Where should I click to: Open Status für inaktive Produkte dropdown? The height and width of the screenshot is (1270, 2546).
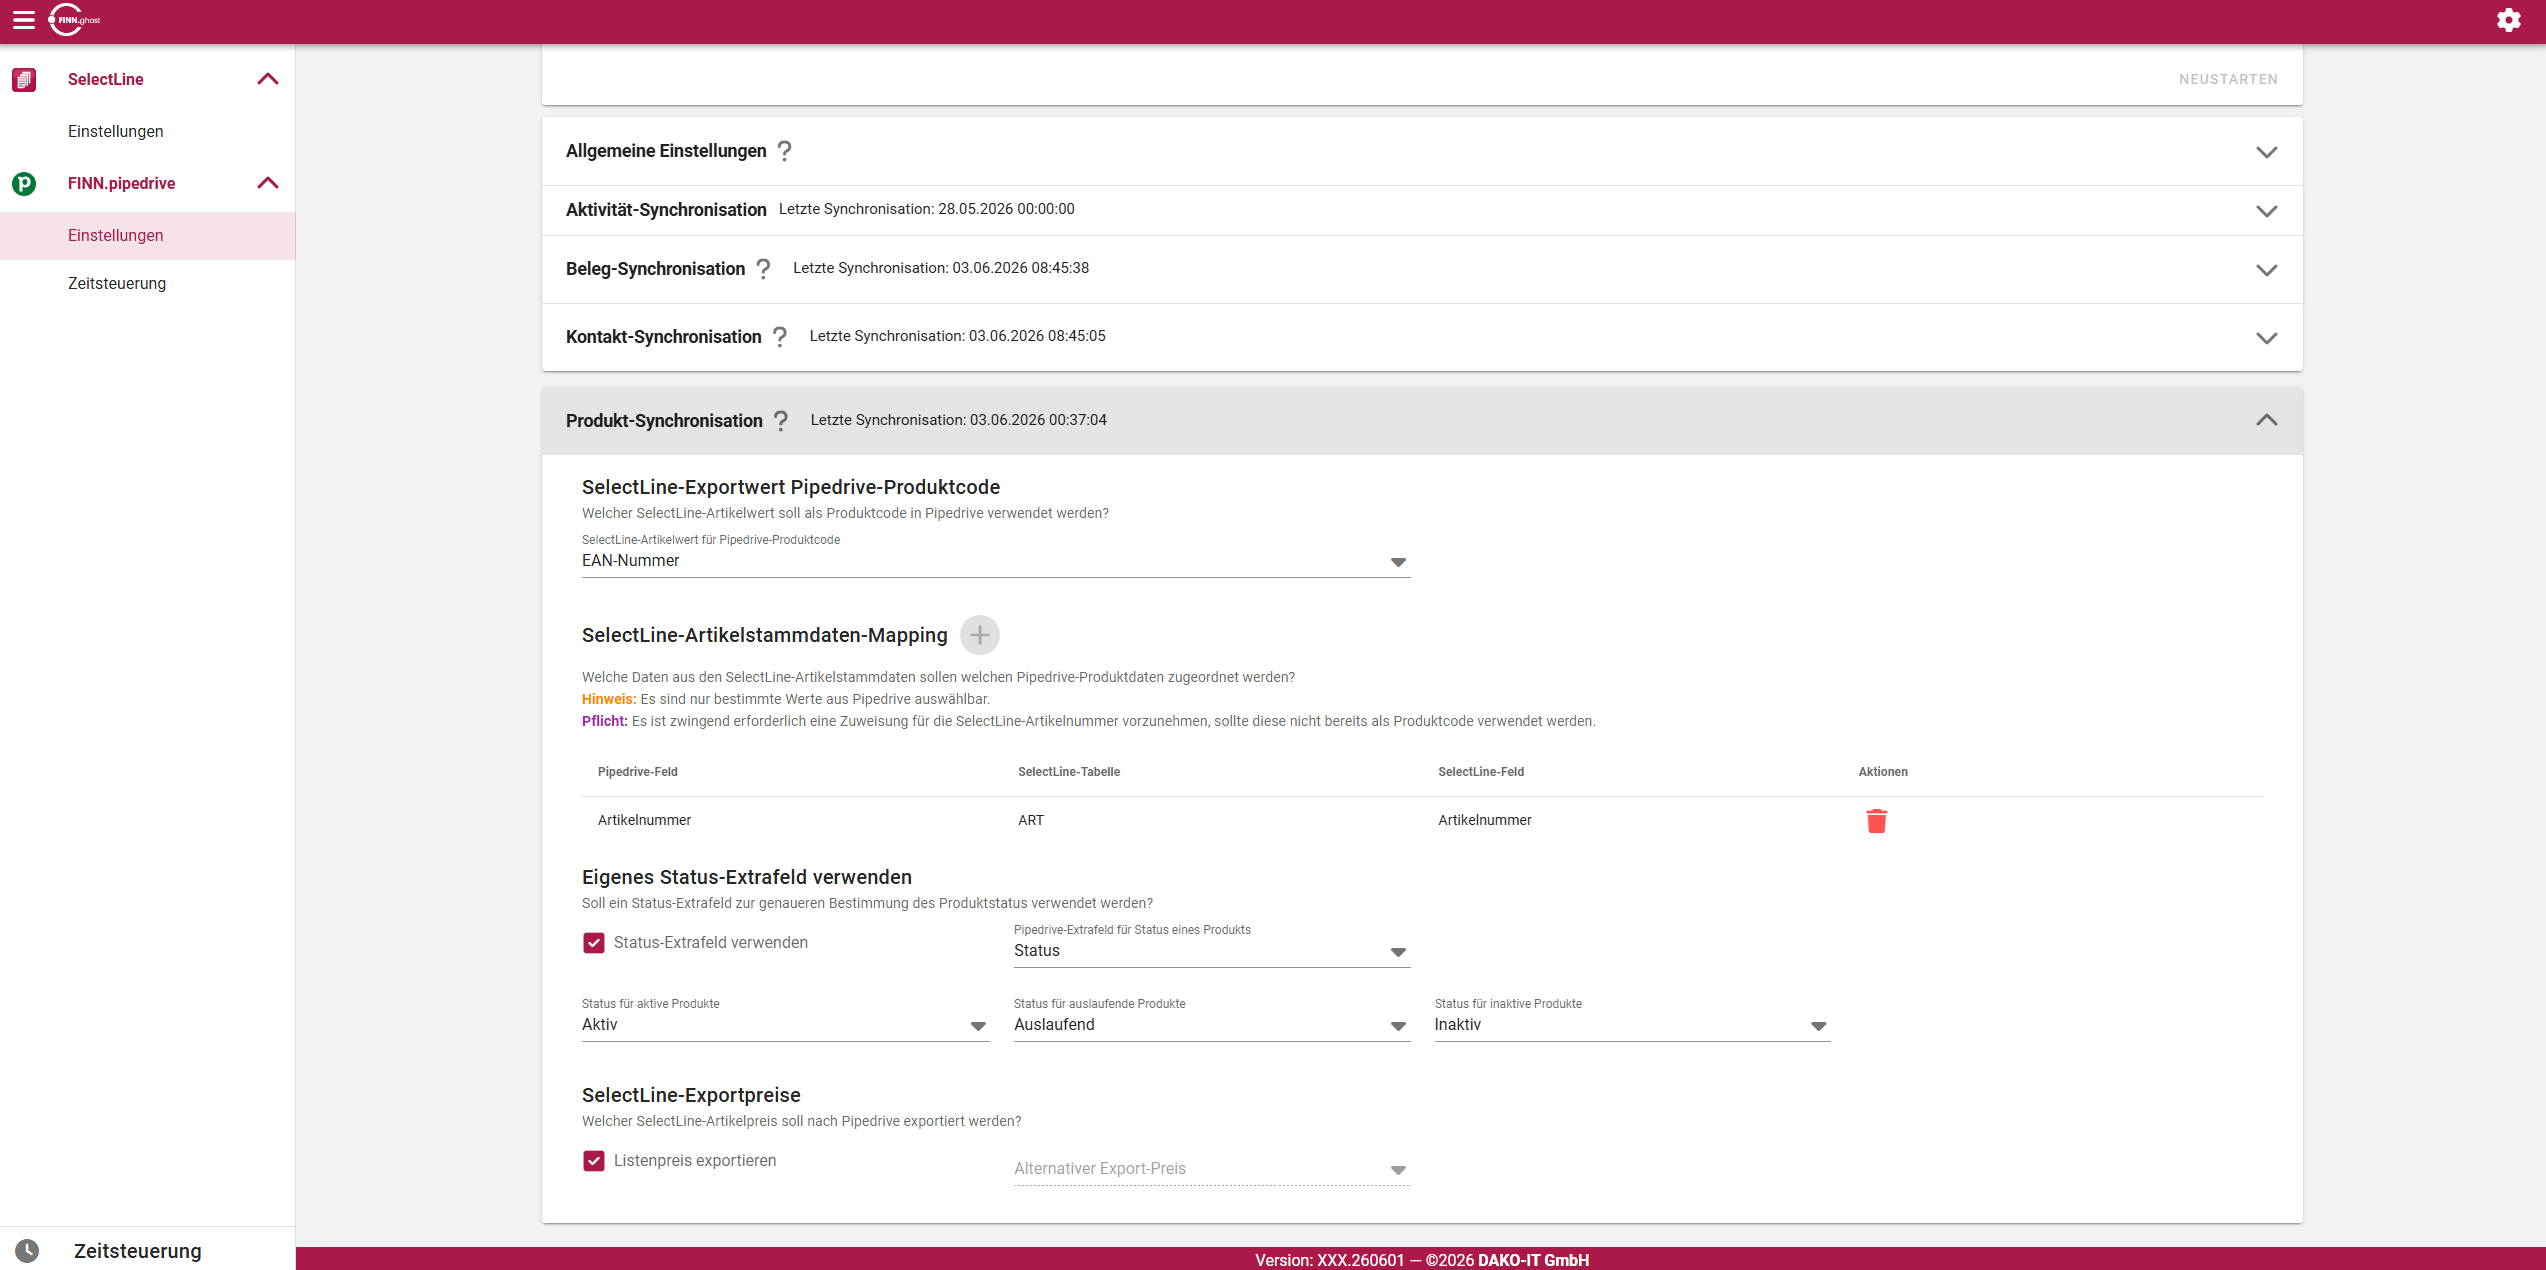tap(1632, 1025)
